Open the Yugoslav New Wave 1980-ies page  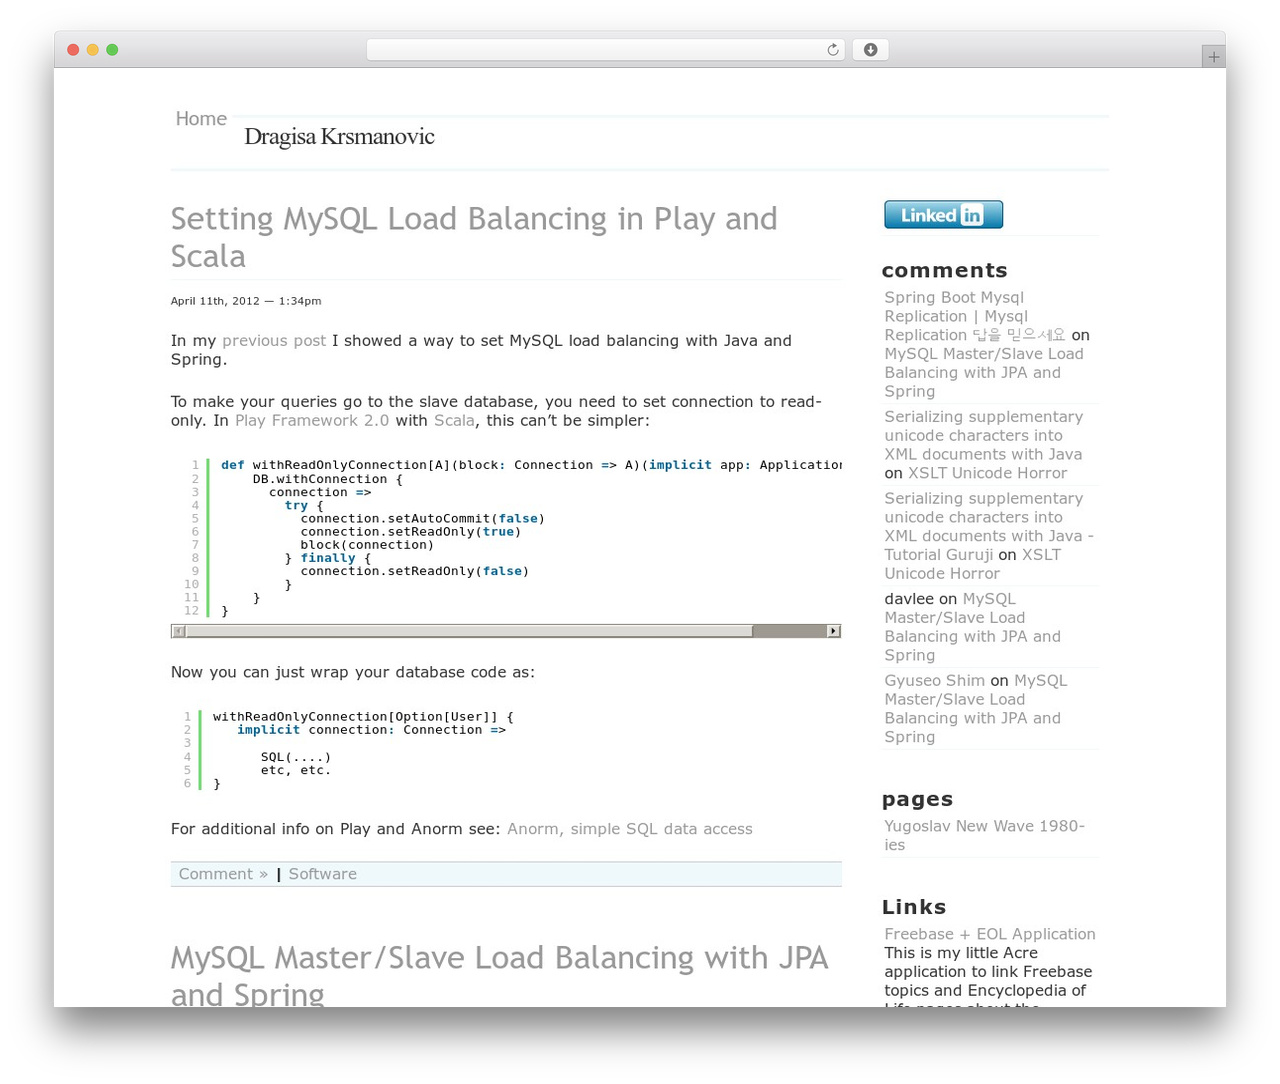coord(984,835)
